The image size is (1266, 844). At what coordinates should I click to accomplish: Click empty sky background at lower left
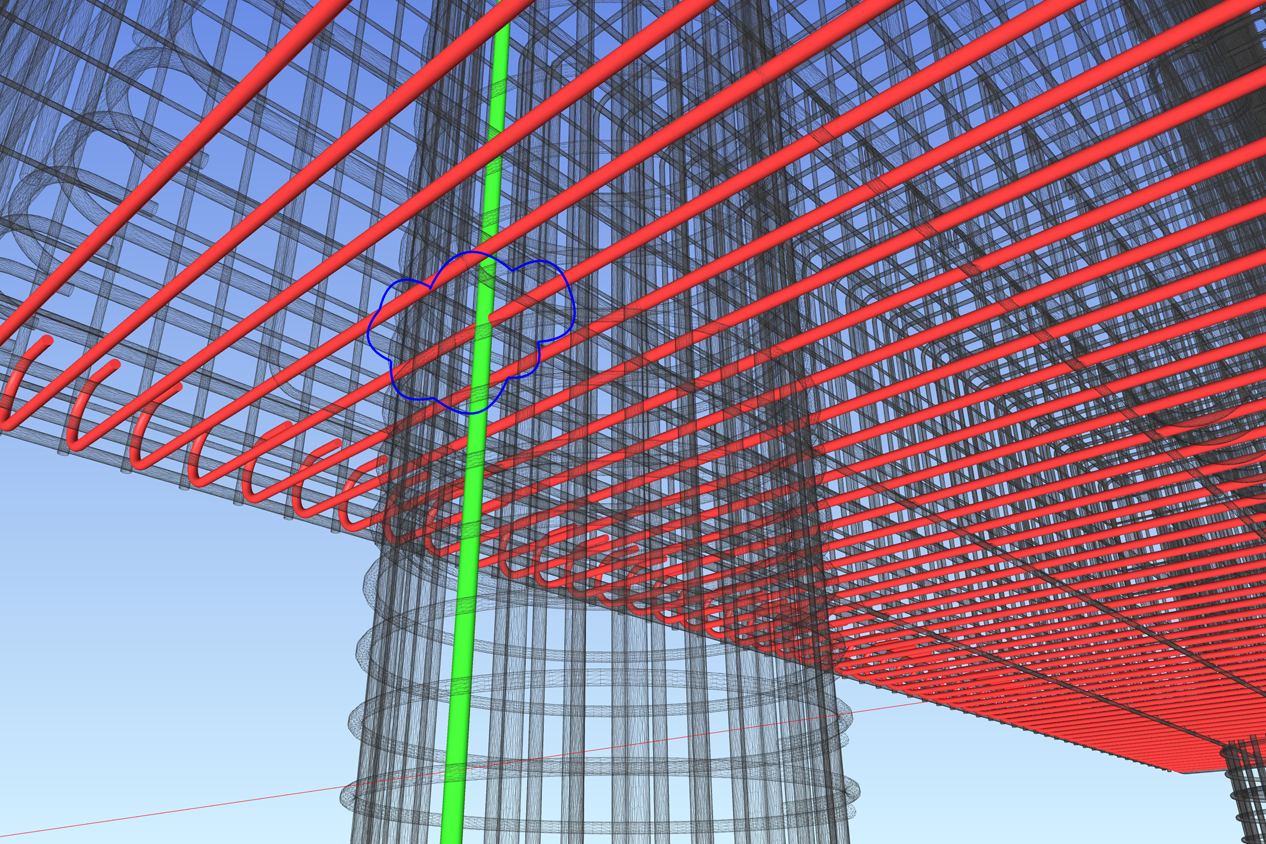tap(150, 650)
